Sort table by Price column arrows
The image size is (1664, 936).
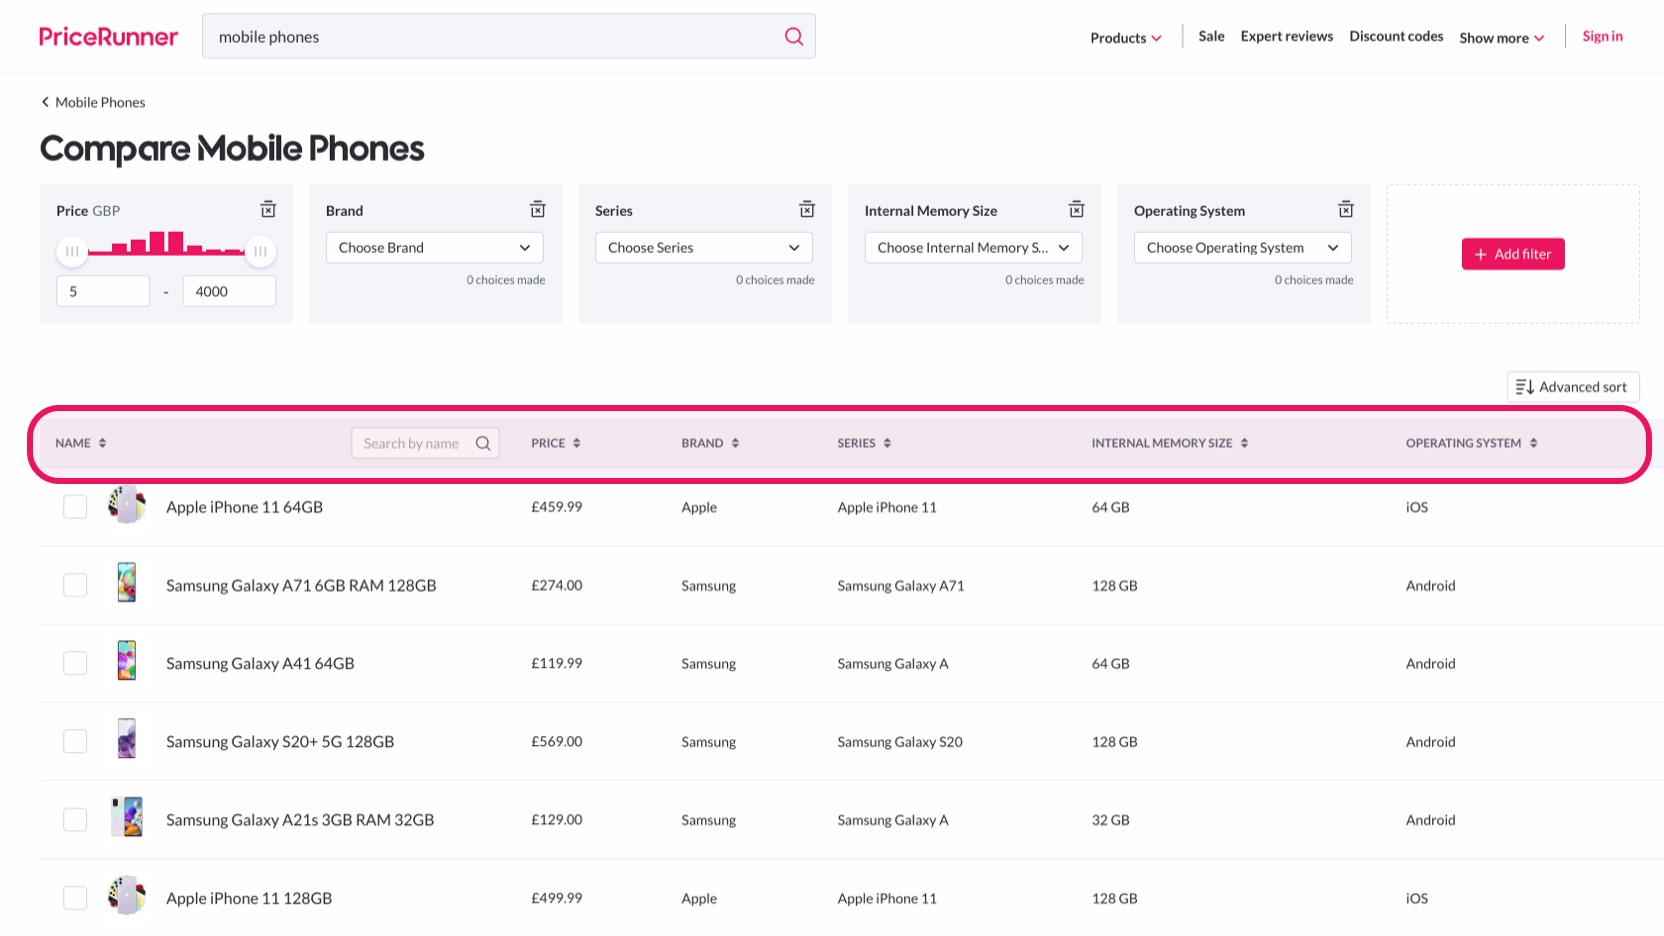577,443
